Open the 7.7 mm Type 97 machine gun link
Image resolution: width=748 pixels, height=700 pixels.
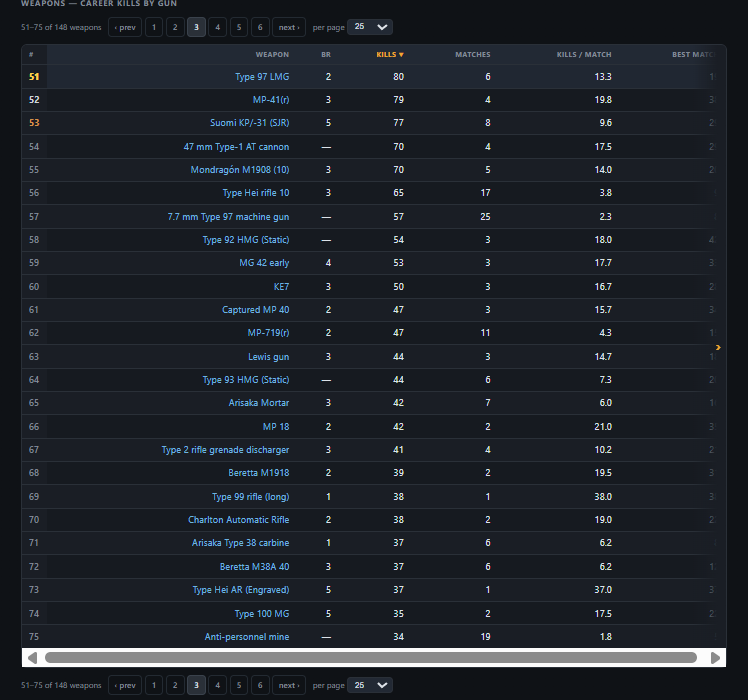228,217
